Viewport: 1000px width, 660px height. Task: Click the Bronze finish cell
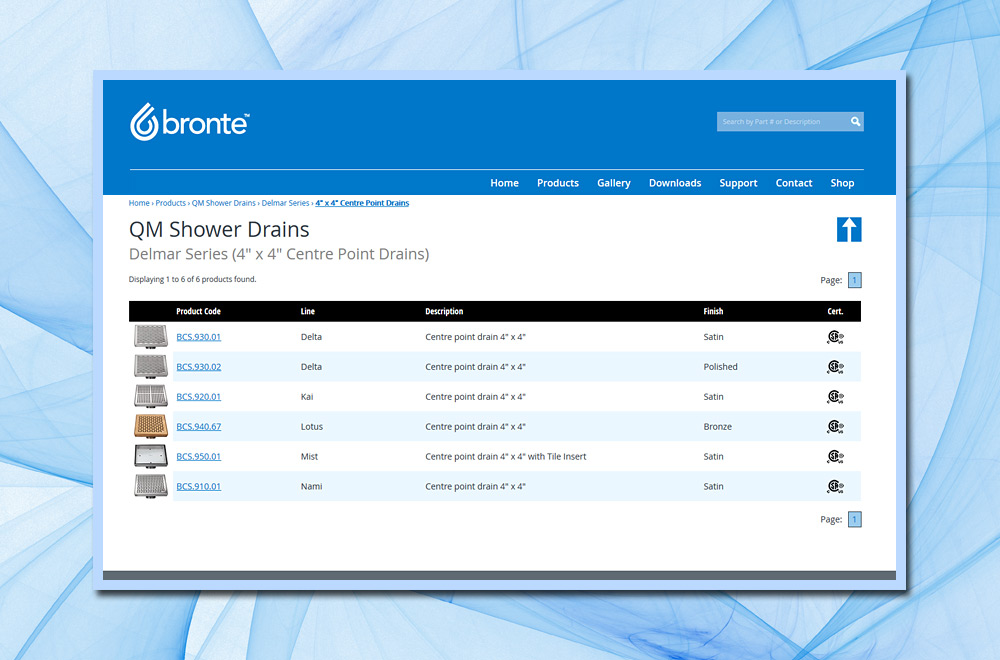point(717,427)
